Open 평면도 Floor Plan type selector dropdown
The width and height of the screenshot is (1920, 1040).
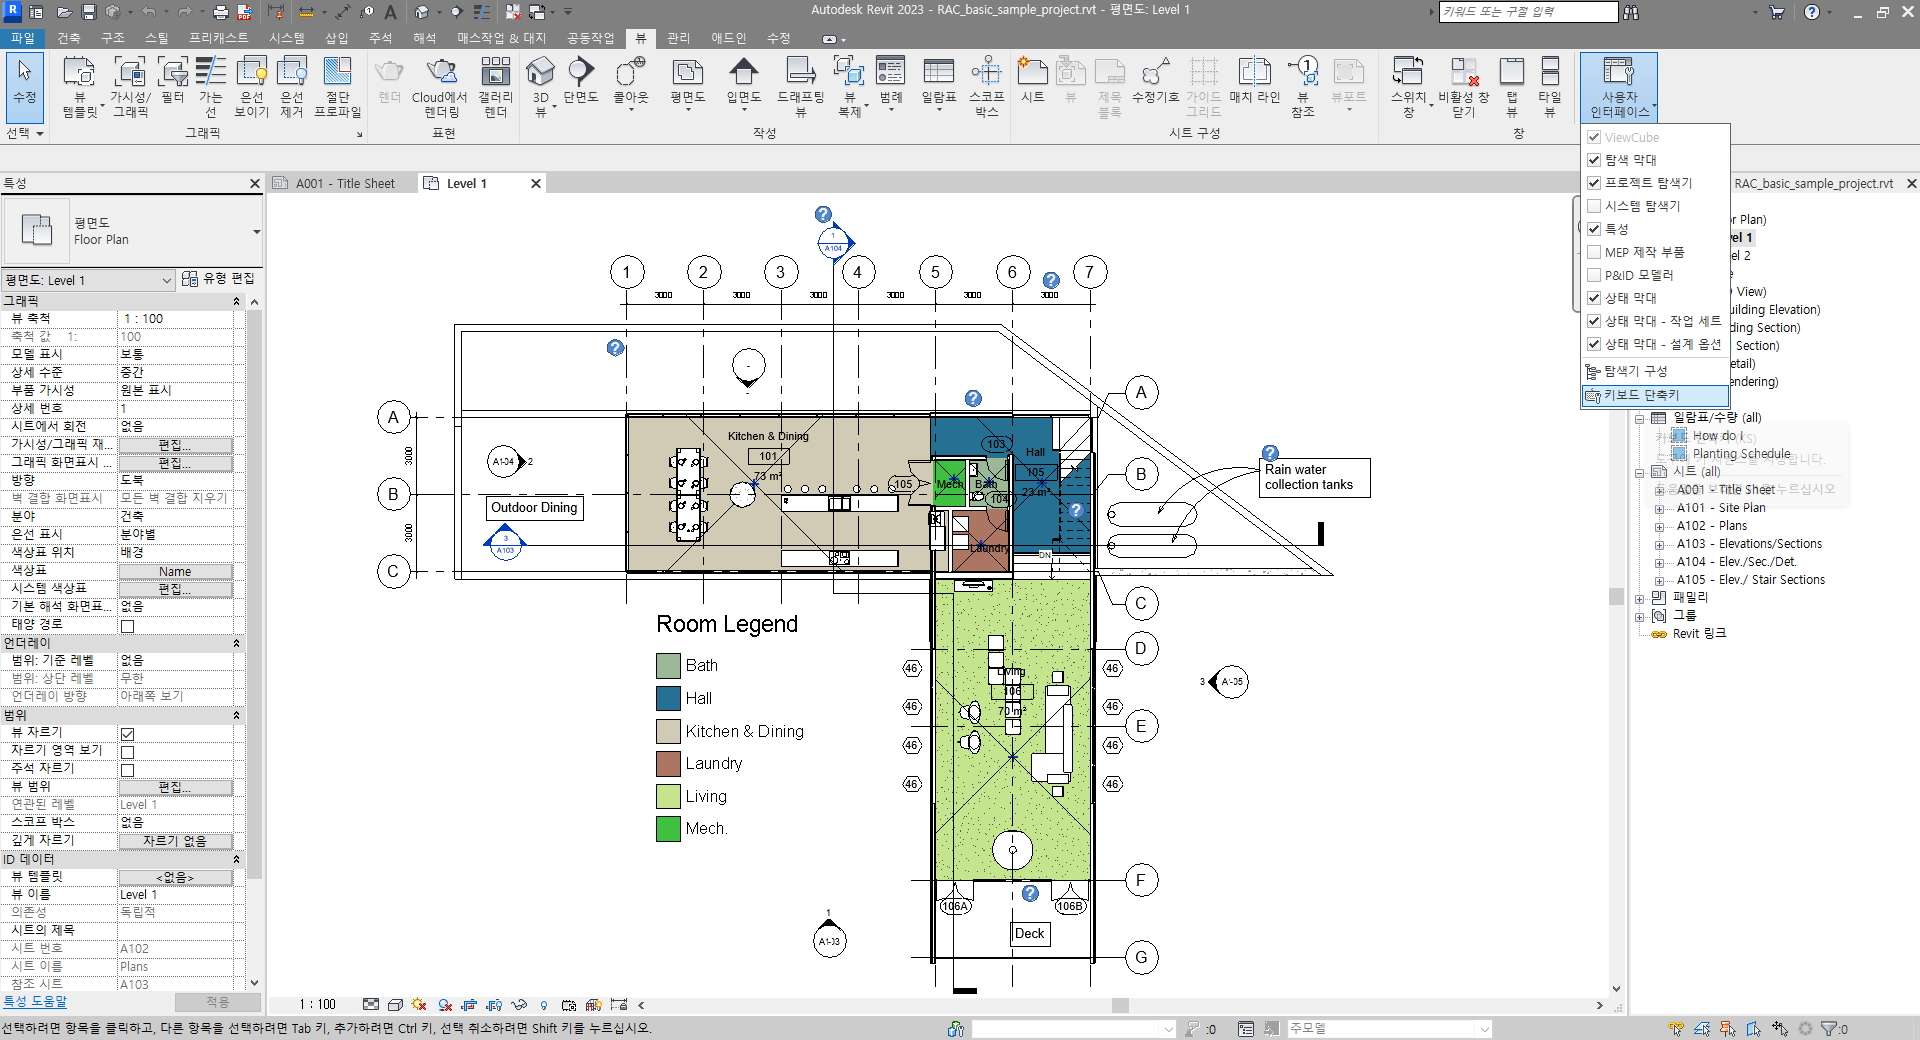[x=256, y=232]
